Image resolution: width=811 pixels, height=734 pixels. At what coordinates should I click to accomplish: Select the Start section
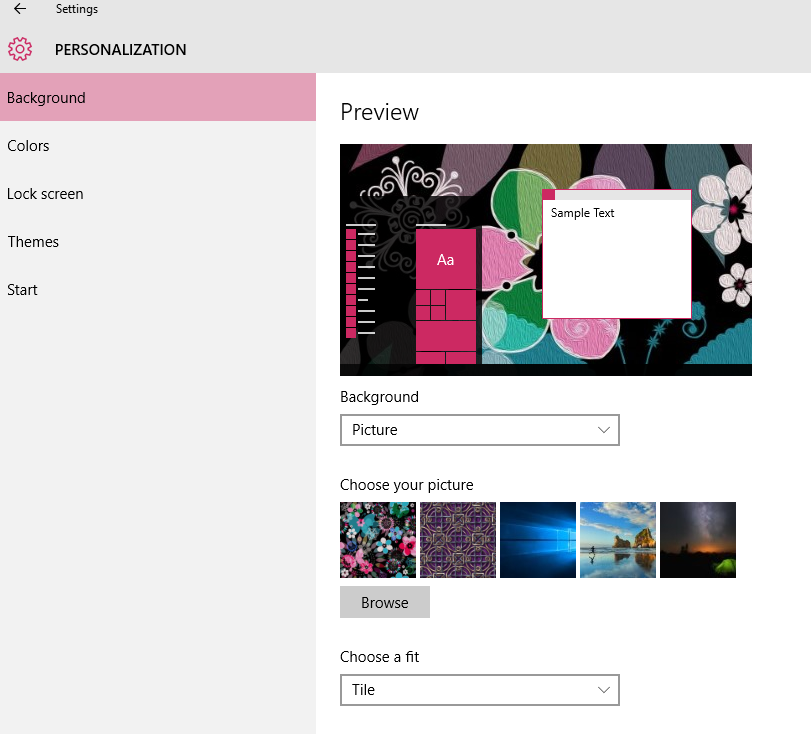(x=158, y=290)
